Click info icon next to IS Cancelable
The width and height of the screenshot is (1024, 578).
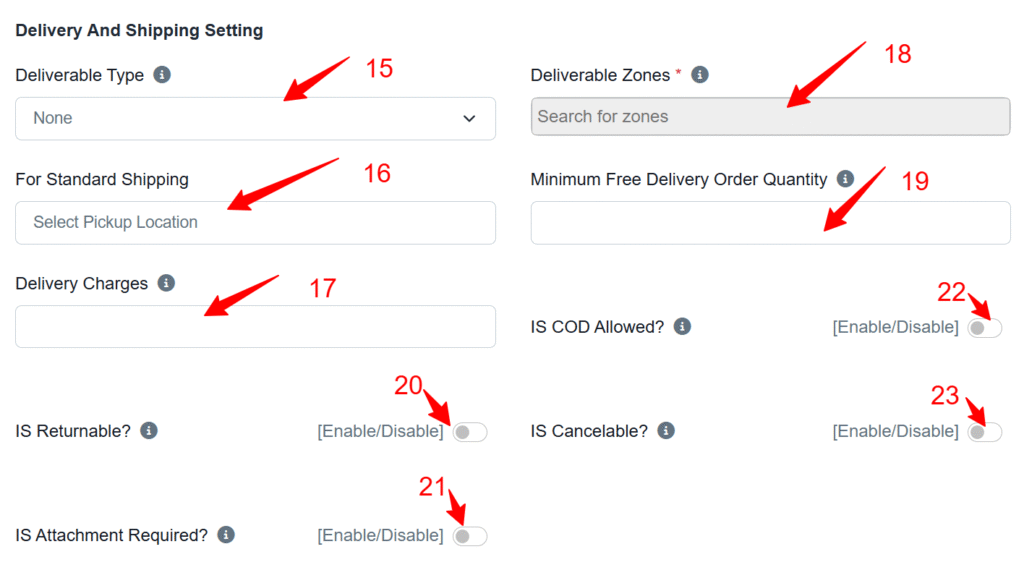(666, 431)
